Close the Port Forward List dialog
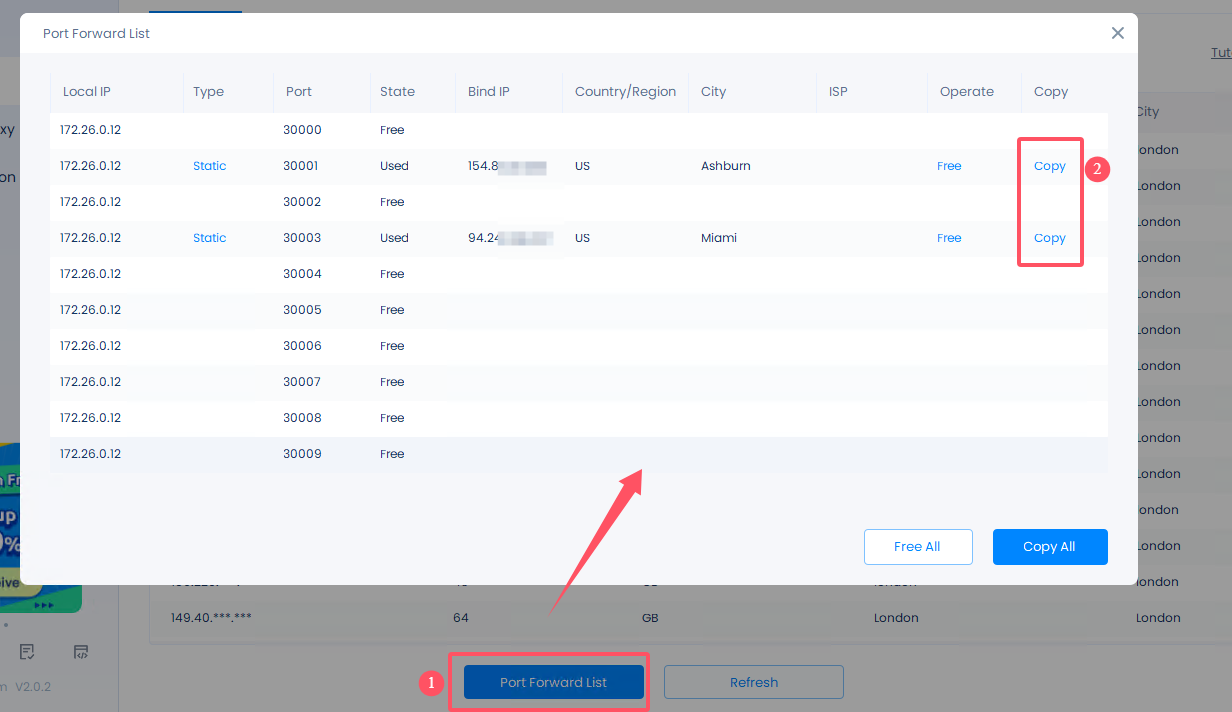This screenshot has height=712, width=1232. click(1117, 33)
